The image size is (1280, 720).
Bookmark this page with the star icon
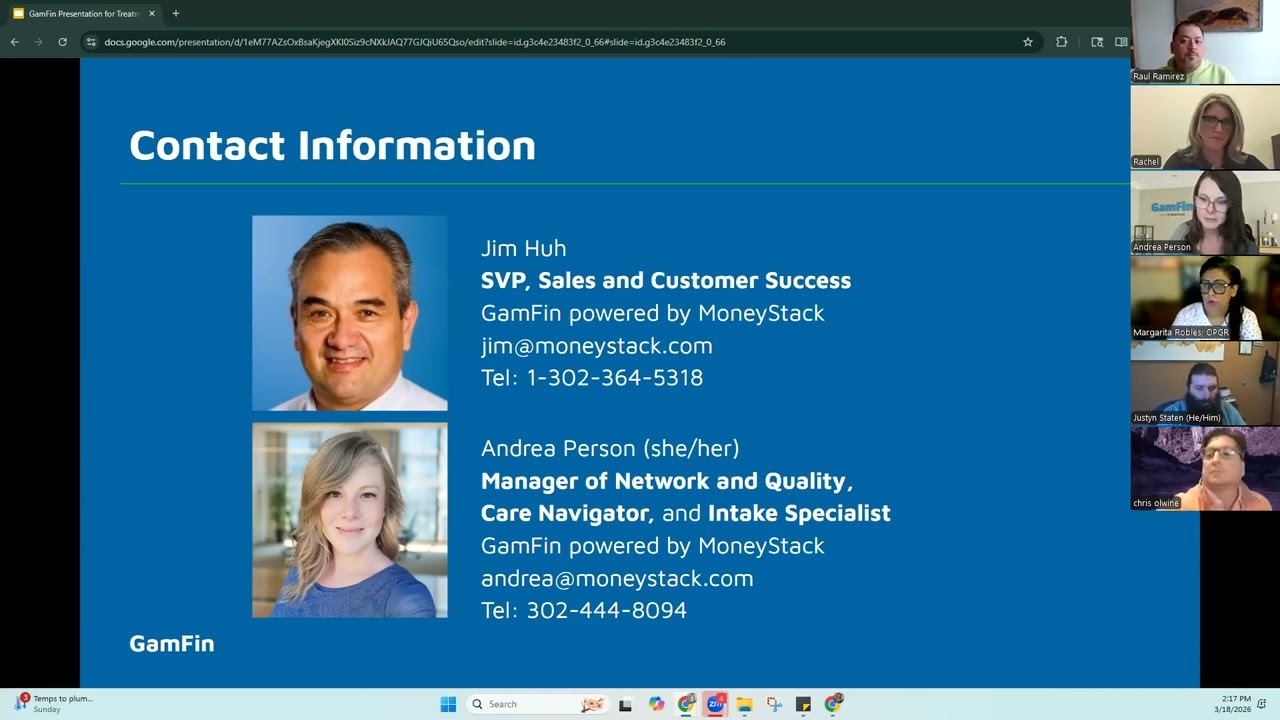coord(1027,42)
